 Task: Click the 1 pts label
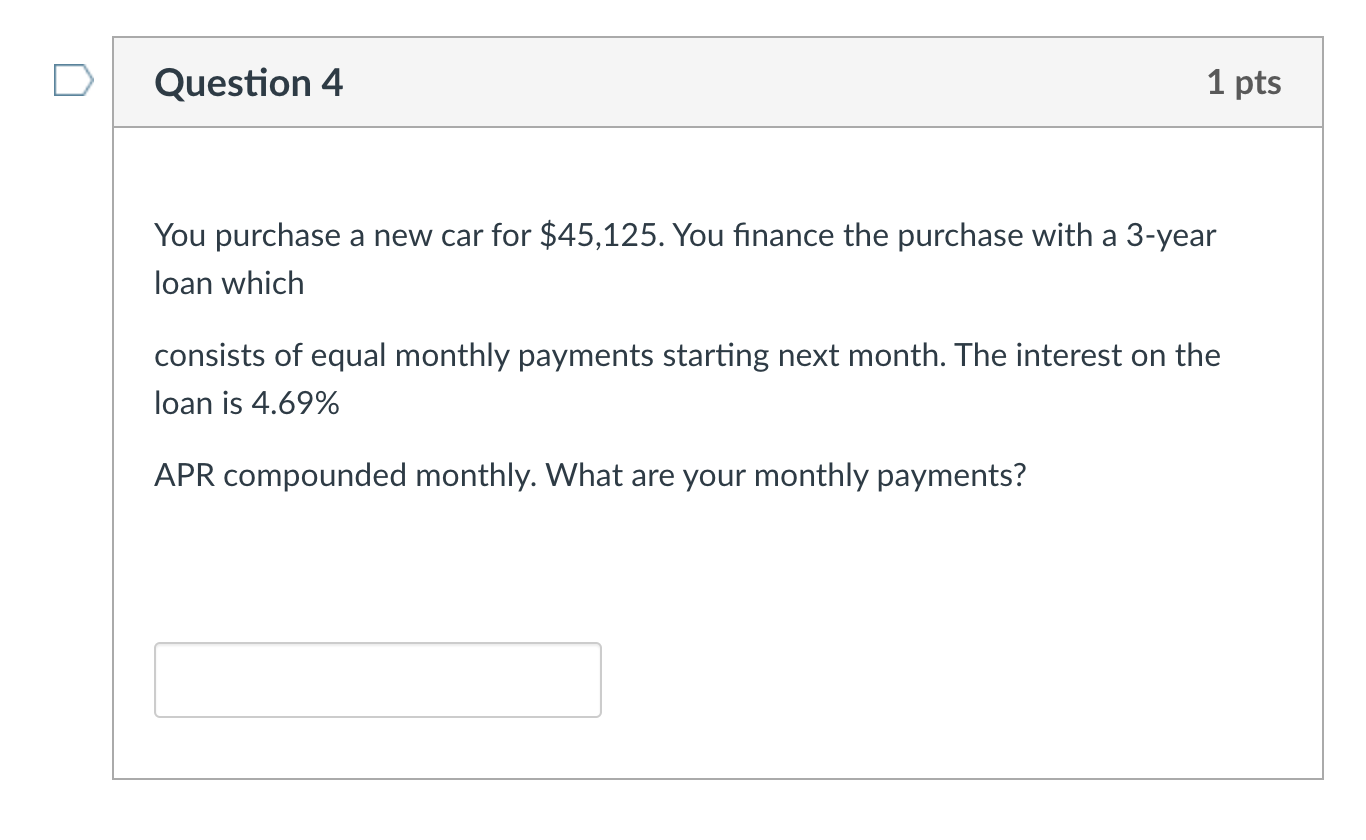pyautogui.click(x=1244, y=83)
